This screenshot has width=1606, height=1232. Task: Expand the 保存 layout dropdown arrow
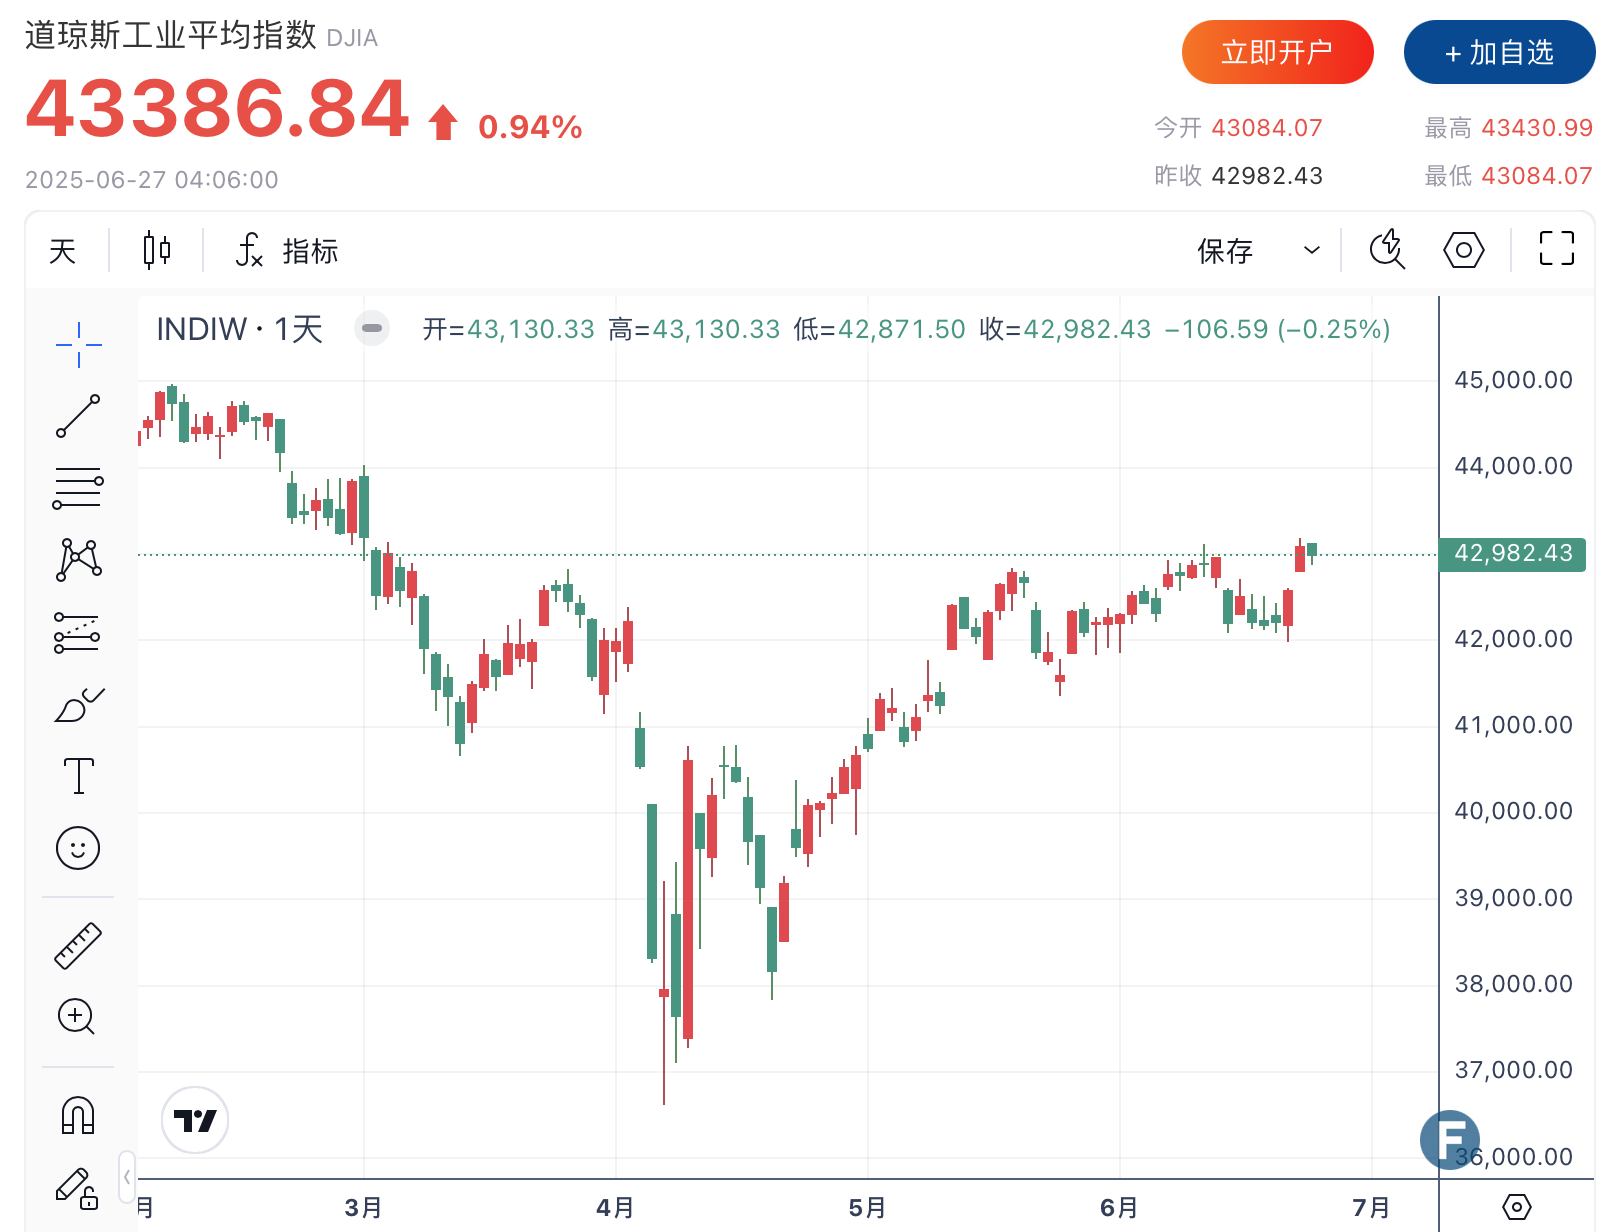coord(1312,250)
